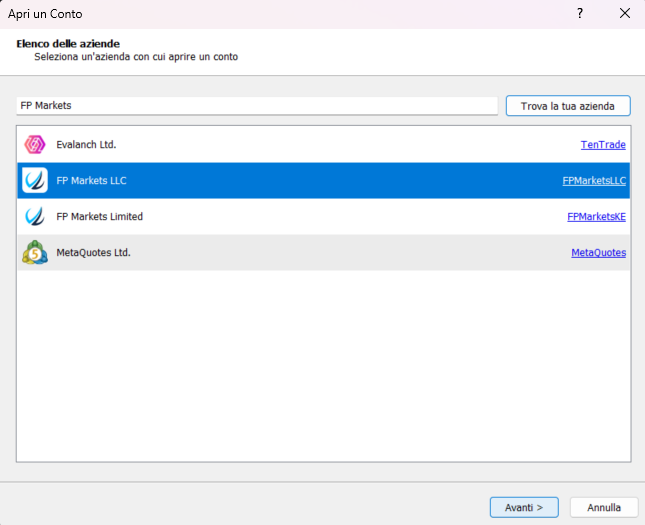645x525 pixels.
Task: Open the help question mark in title bar
Action: point(580,14)
